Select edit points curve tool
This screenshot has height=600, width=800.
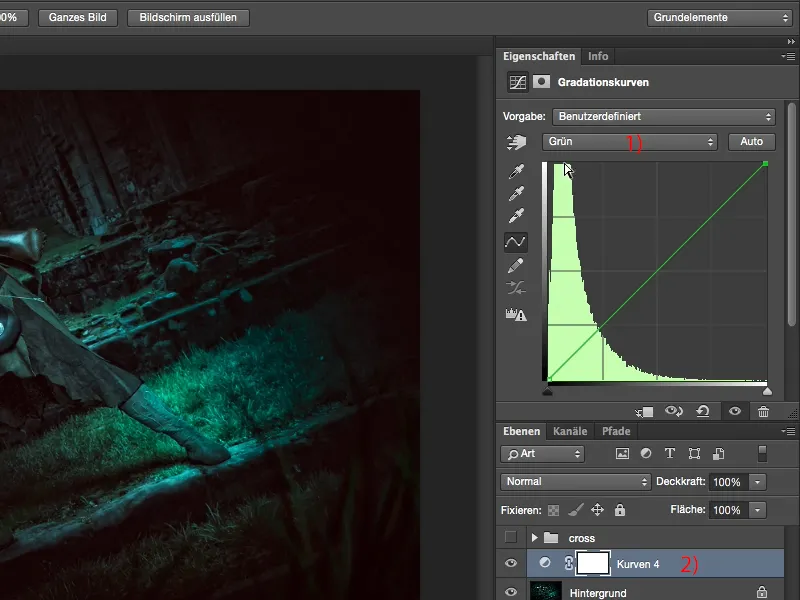[x=515, y=242]
